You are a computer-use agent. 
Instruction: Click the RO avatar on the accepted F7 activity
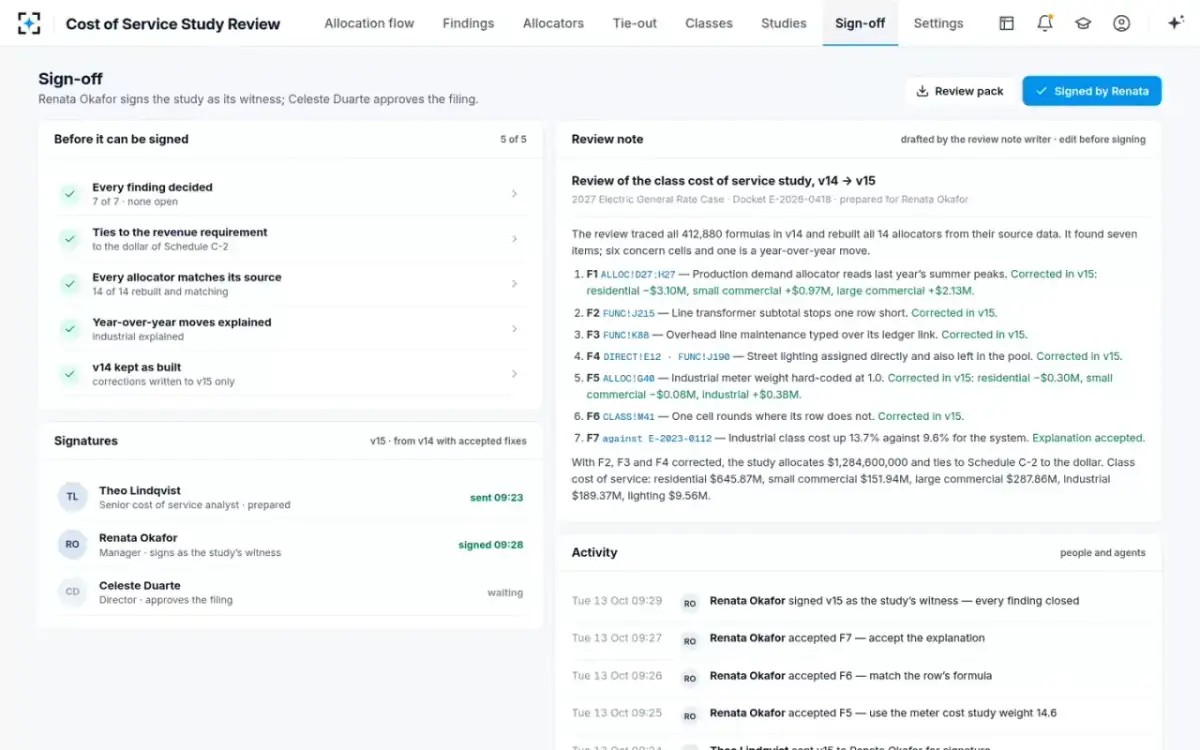[x=690, y=640]
